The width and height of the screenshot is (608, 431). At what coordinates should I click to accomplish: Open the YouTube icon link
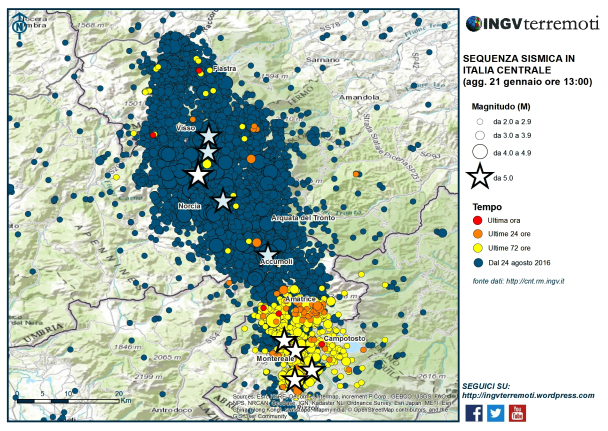517,413
